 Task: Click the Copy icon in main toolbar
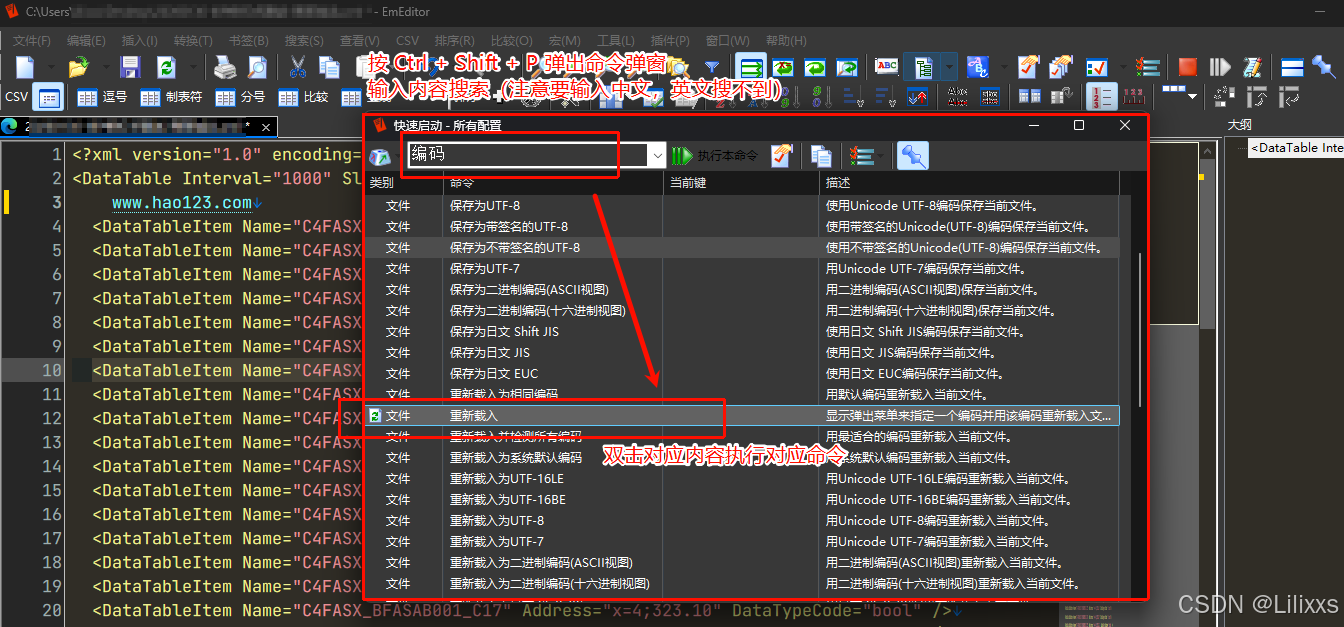tap(329, 68)
